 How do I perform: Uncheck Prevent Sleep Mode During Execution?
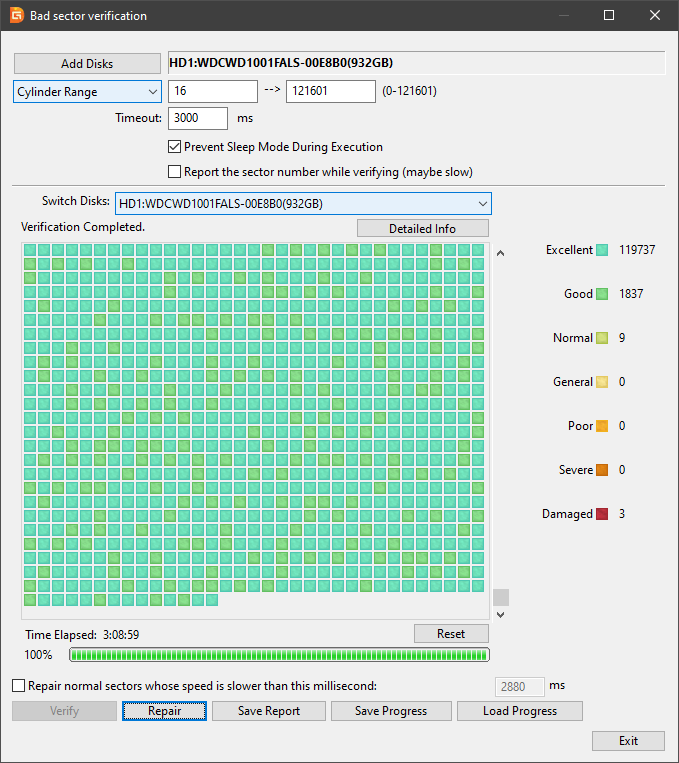click(x=174, y=147)
